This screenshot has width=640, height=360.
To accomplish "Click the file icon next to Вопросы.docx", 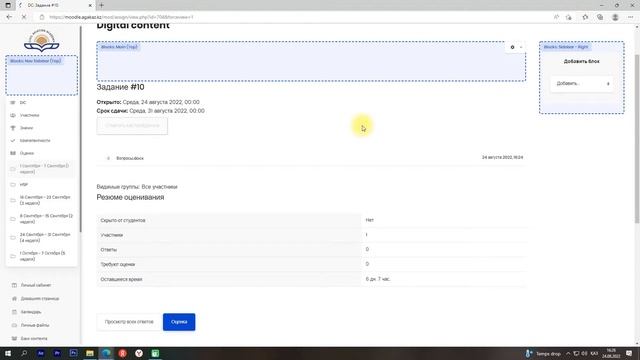I will pos(108,158).
